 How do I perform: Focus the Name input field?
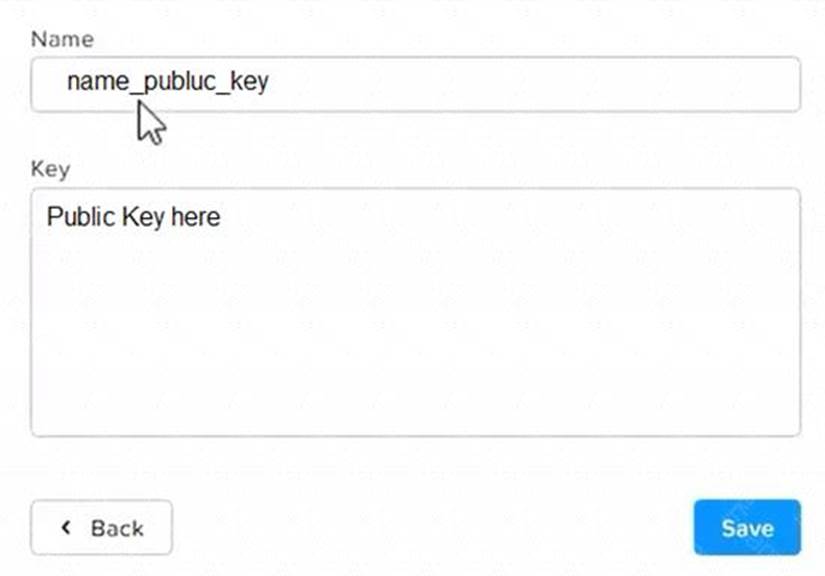pos(415,84)
